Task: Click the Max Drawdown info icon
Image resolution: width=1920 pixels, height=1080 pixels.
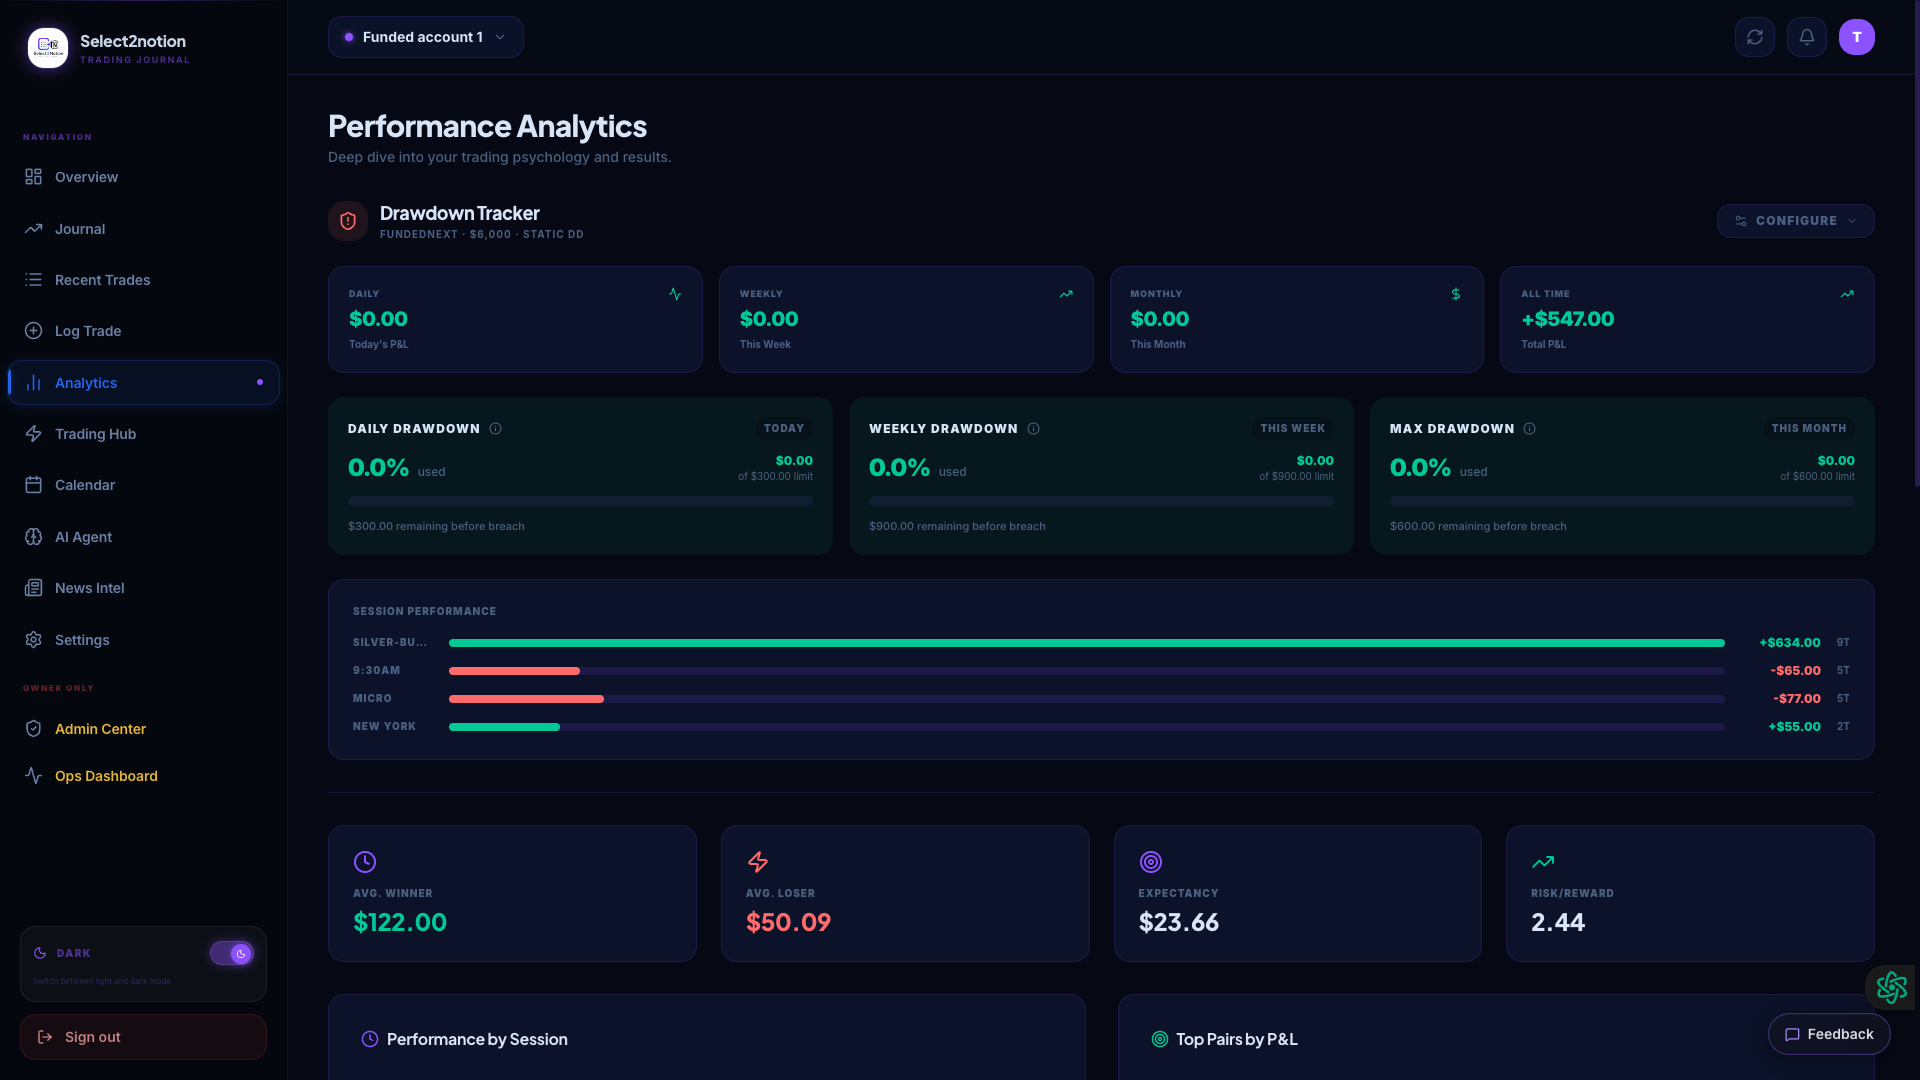Action: click(1529, 429)
